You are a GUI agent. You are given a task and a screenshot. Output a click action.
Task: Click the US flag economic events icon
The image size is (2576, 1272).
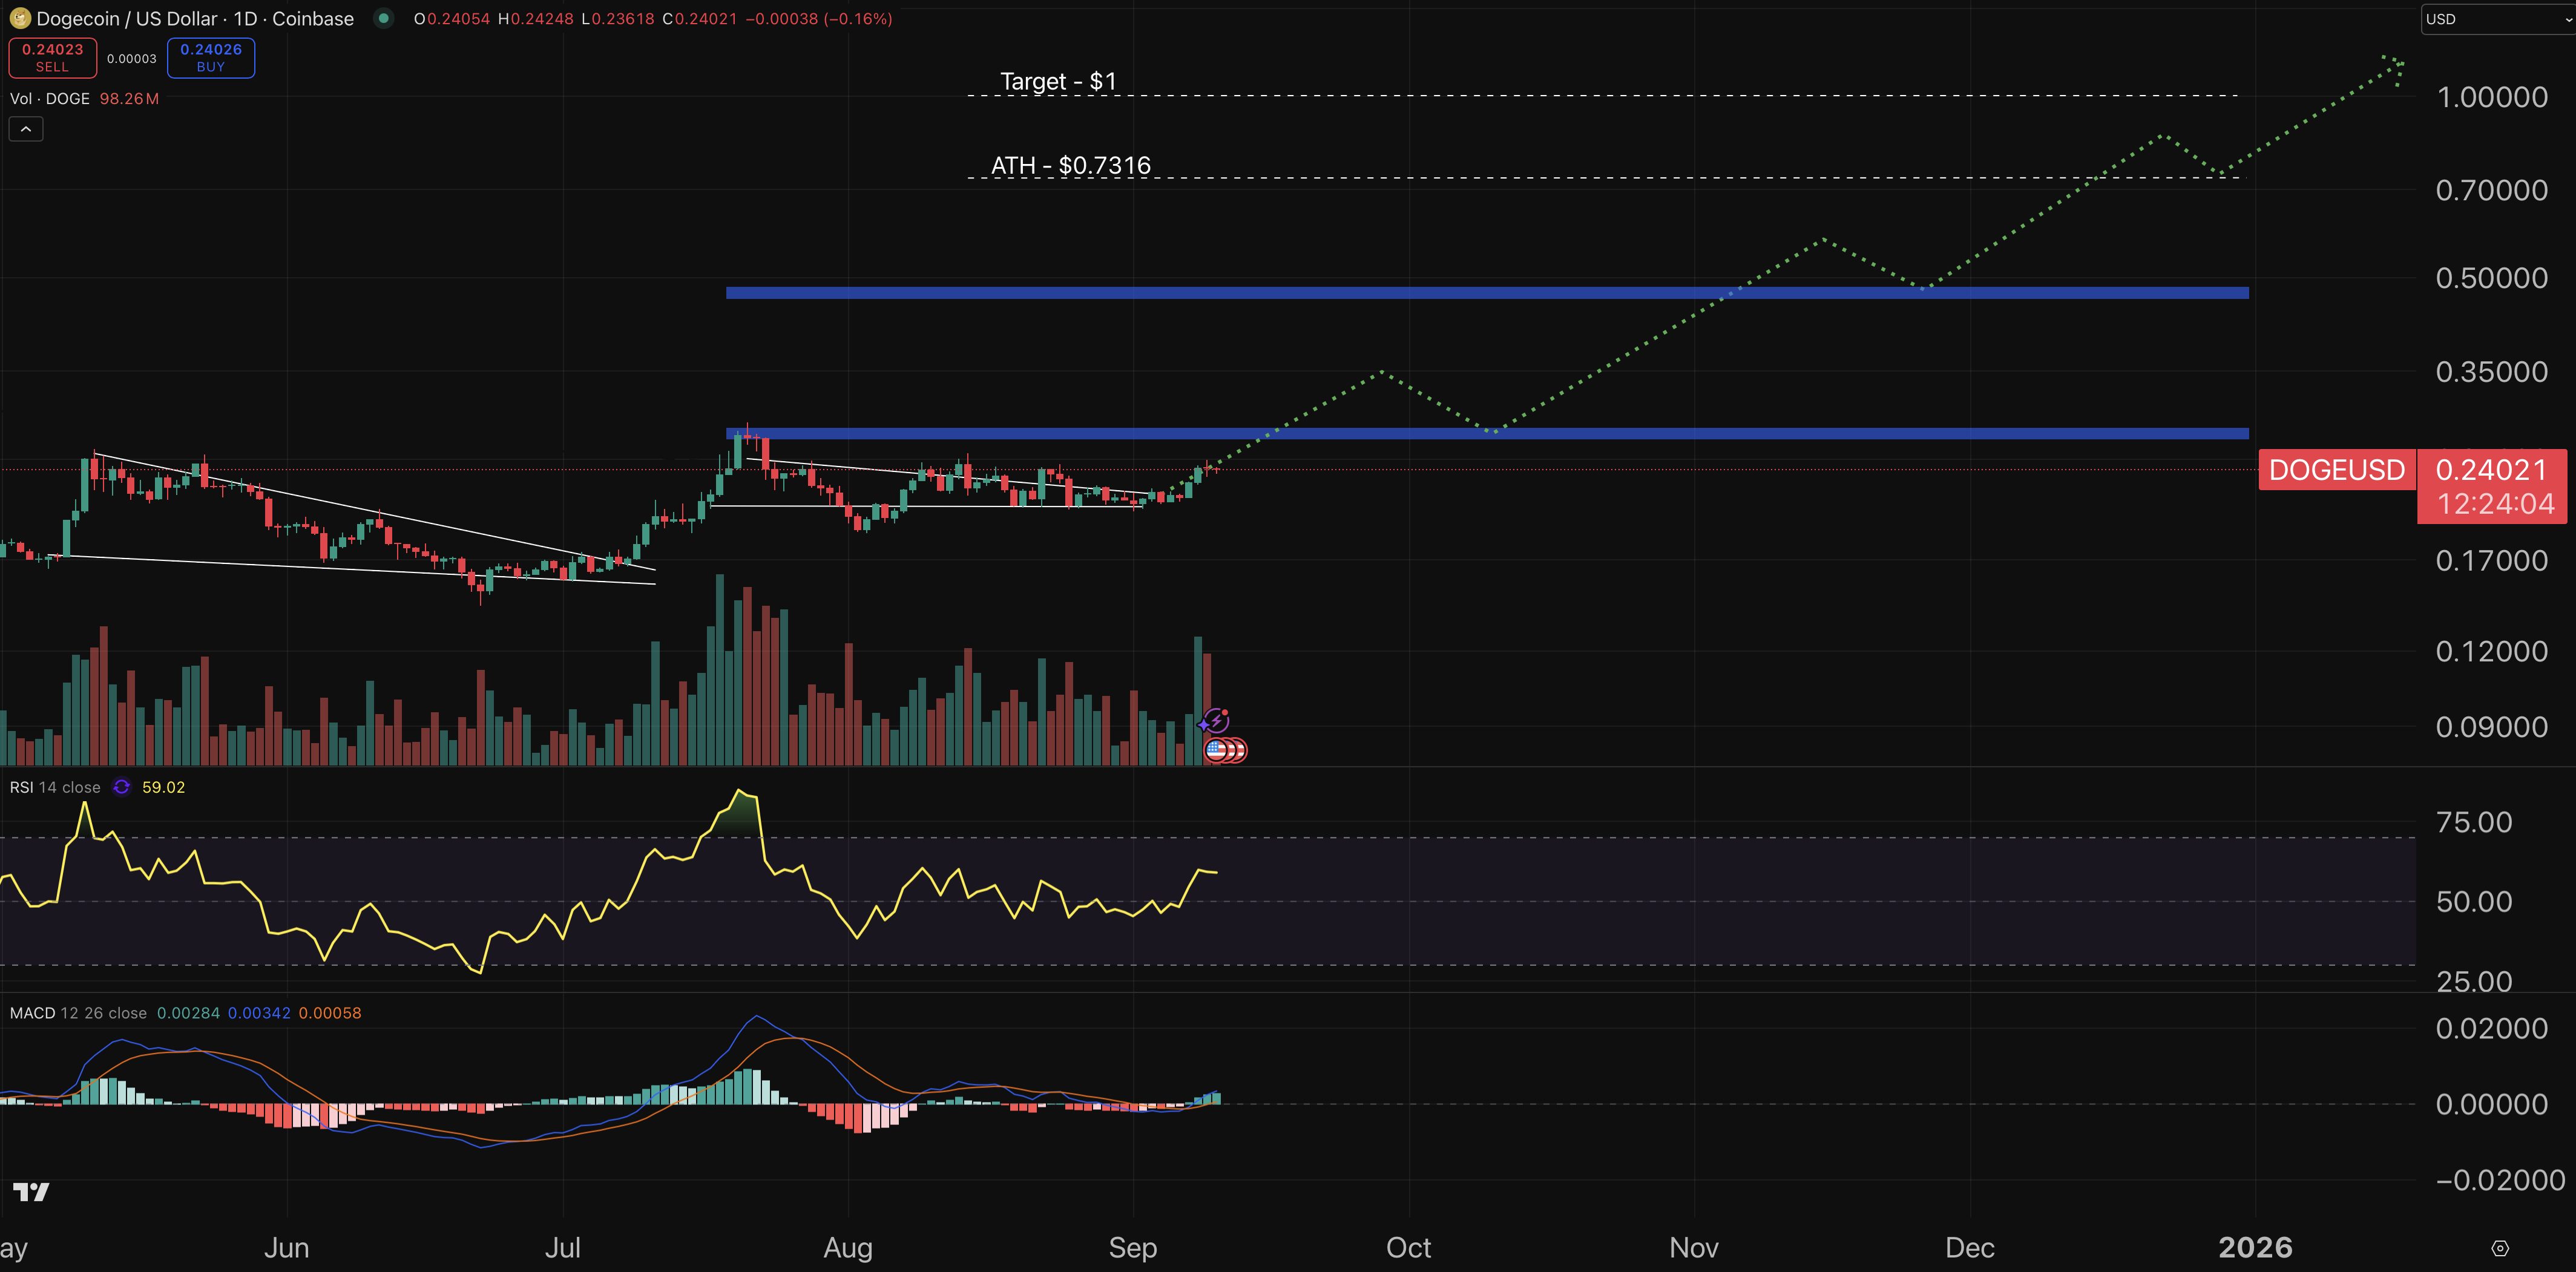(1216, 749)
